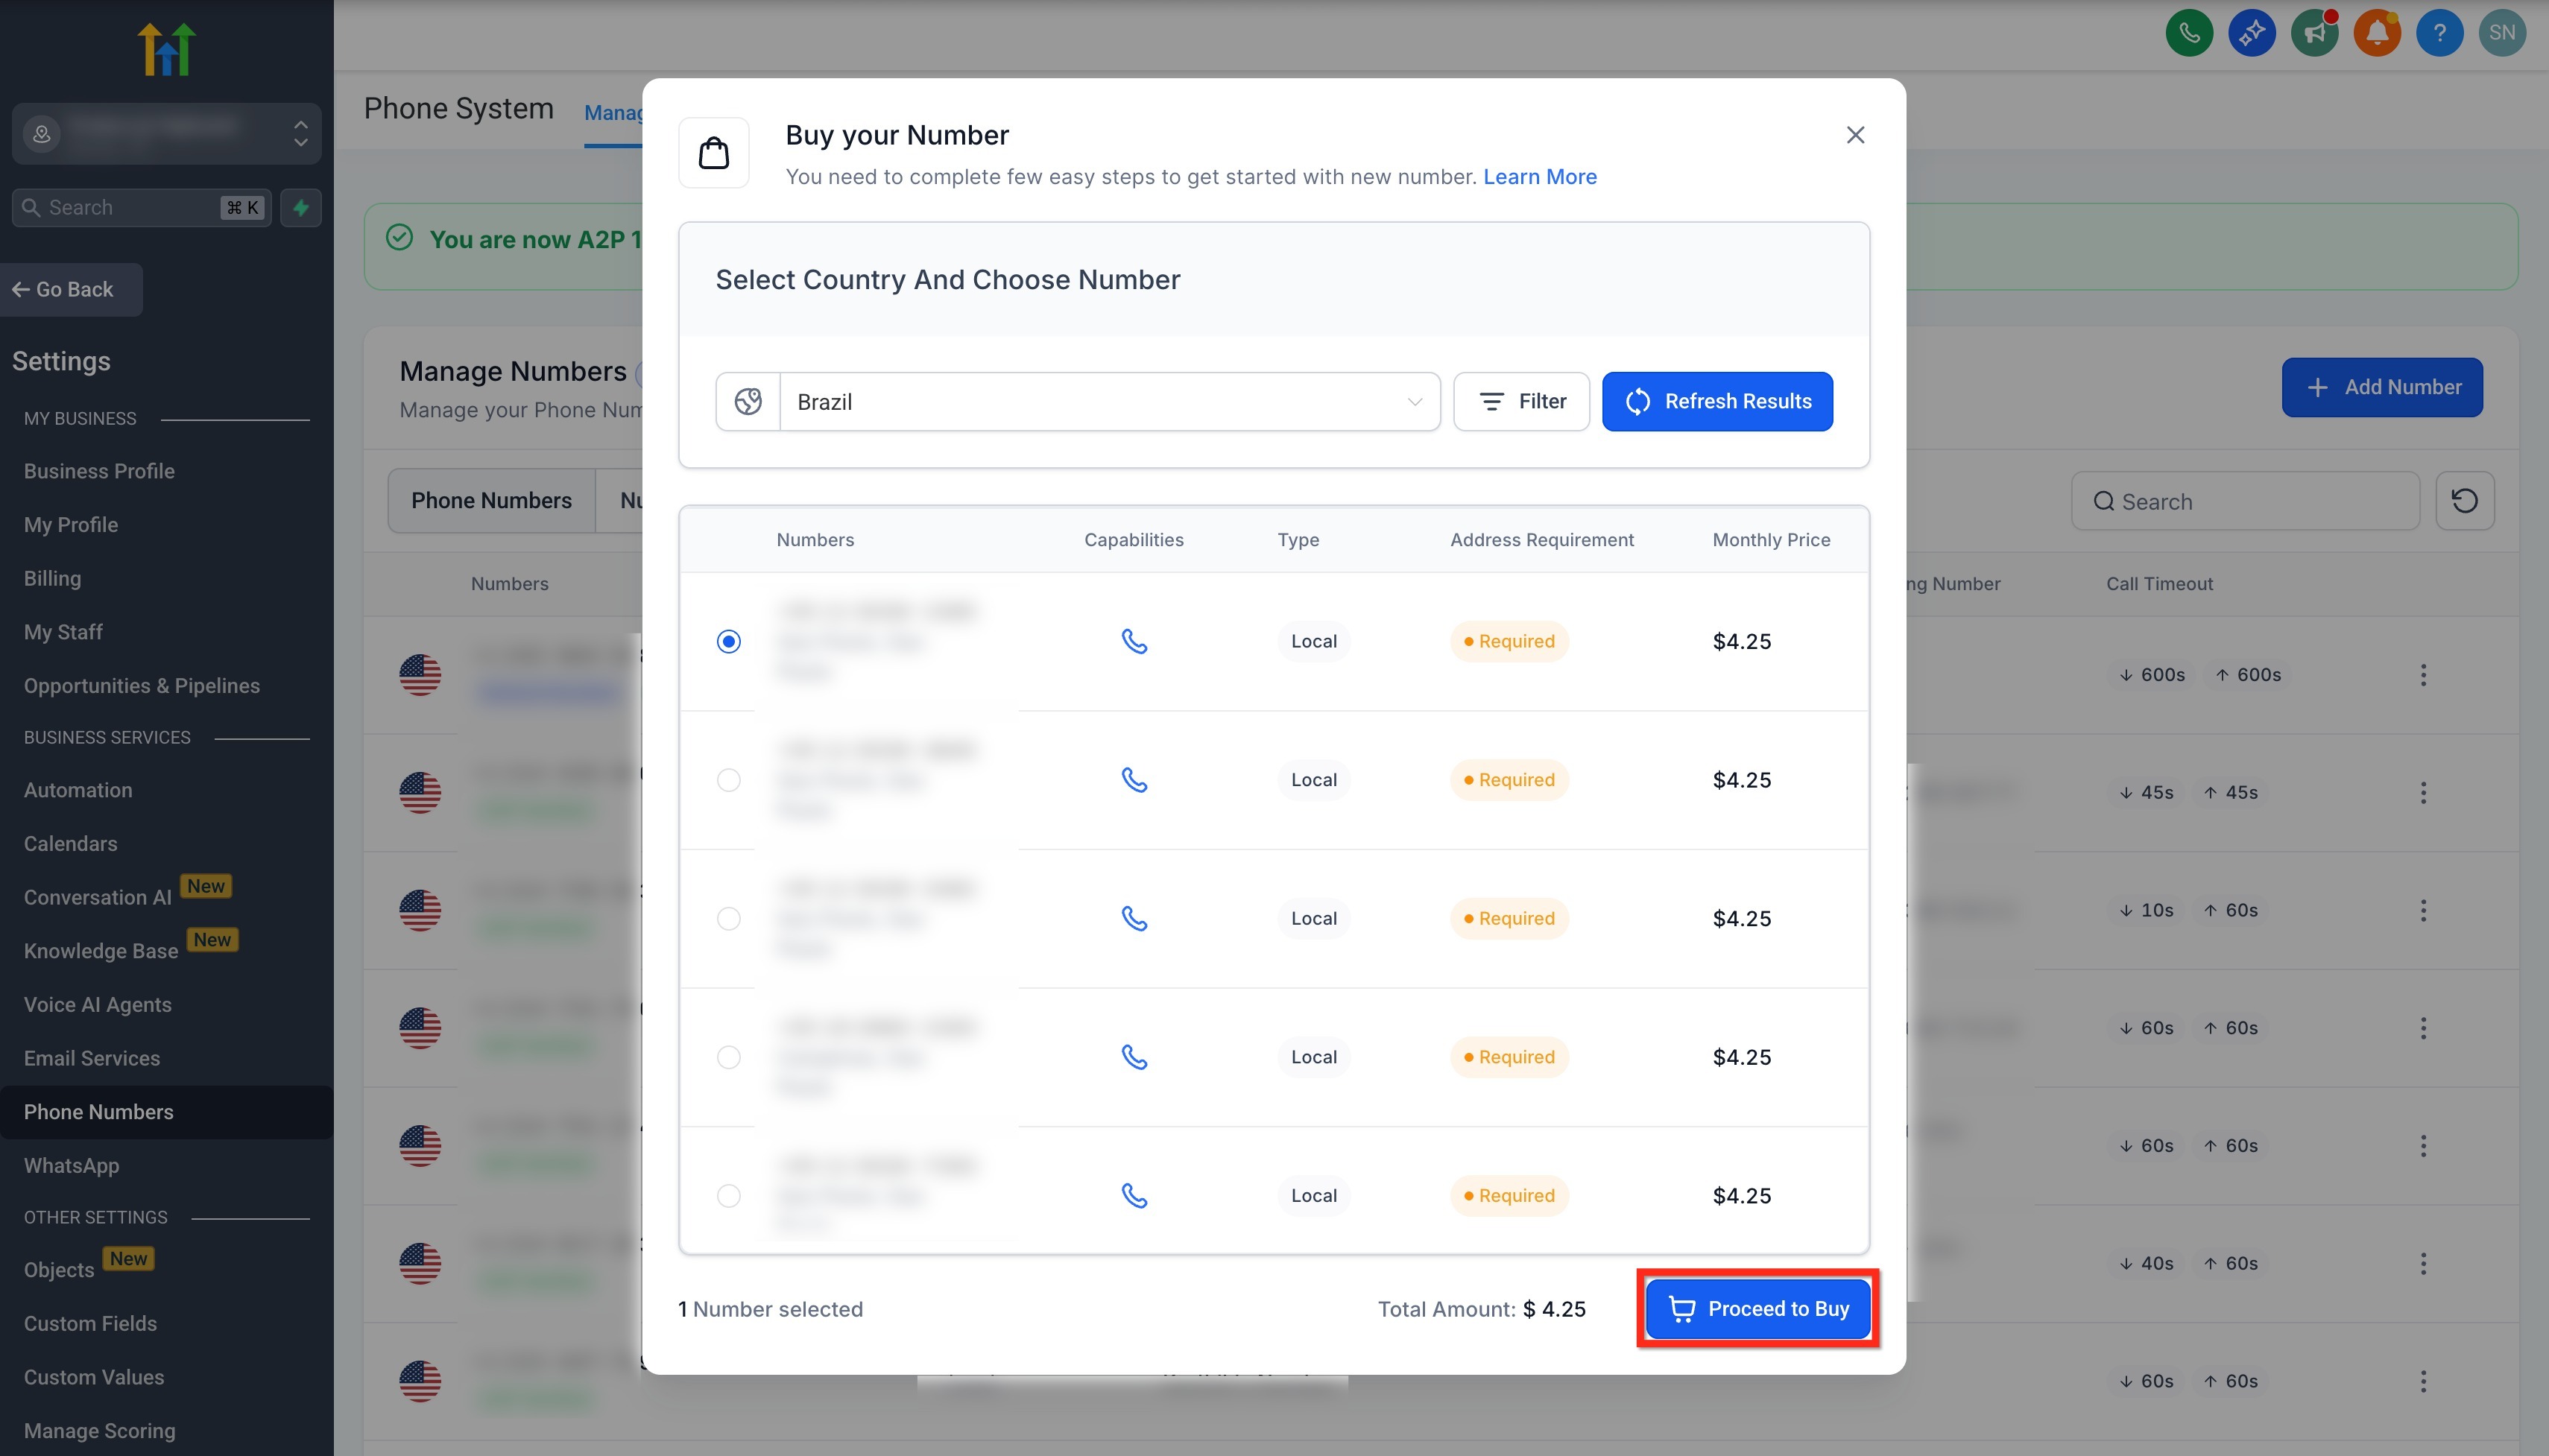The image size is (2549, 1456).
Task: Click the lightning bolt quick actions icon
Action: (301, 208)
